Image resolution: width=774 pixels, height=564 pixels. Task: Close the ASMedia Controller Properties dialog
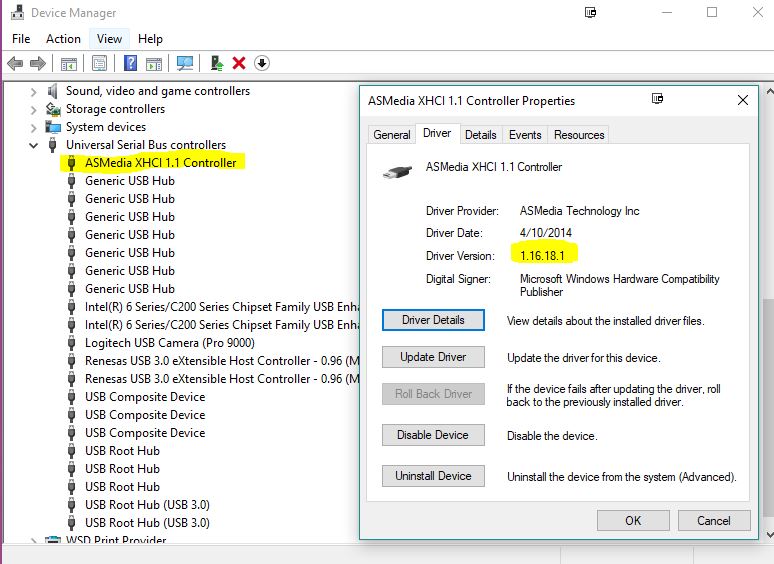[742, 100]
